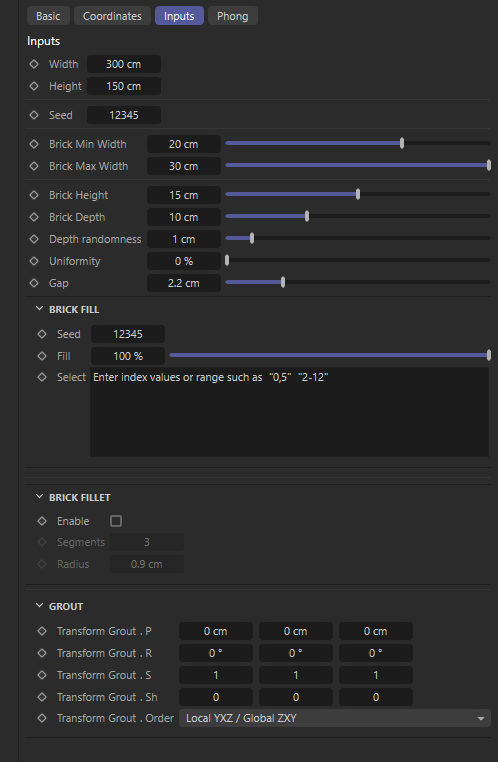Collapse the GROUT section
The height and width of the screenshot is (762, 498).
[39, 606]
